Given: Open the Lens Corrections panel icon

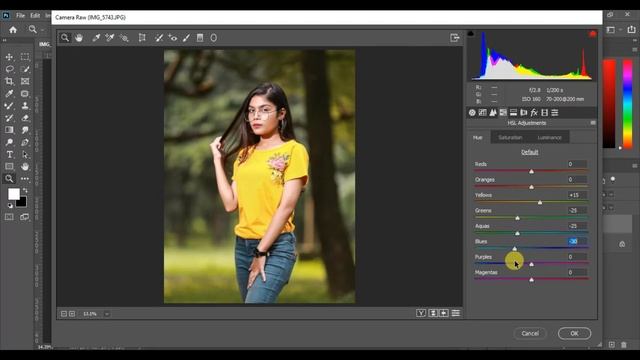Looking at the screenshot, I should pyautogui.click(x=524, y=113).
